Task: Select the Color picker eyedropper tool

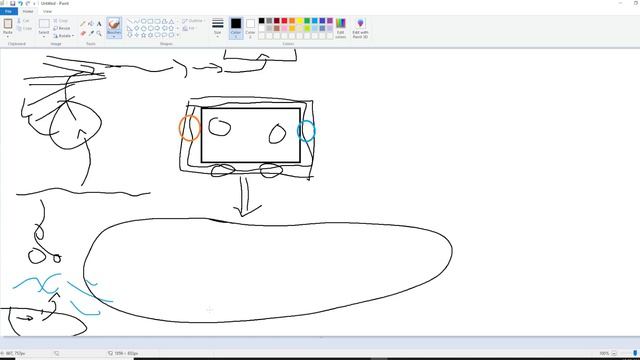Action: (91, 33)
